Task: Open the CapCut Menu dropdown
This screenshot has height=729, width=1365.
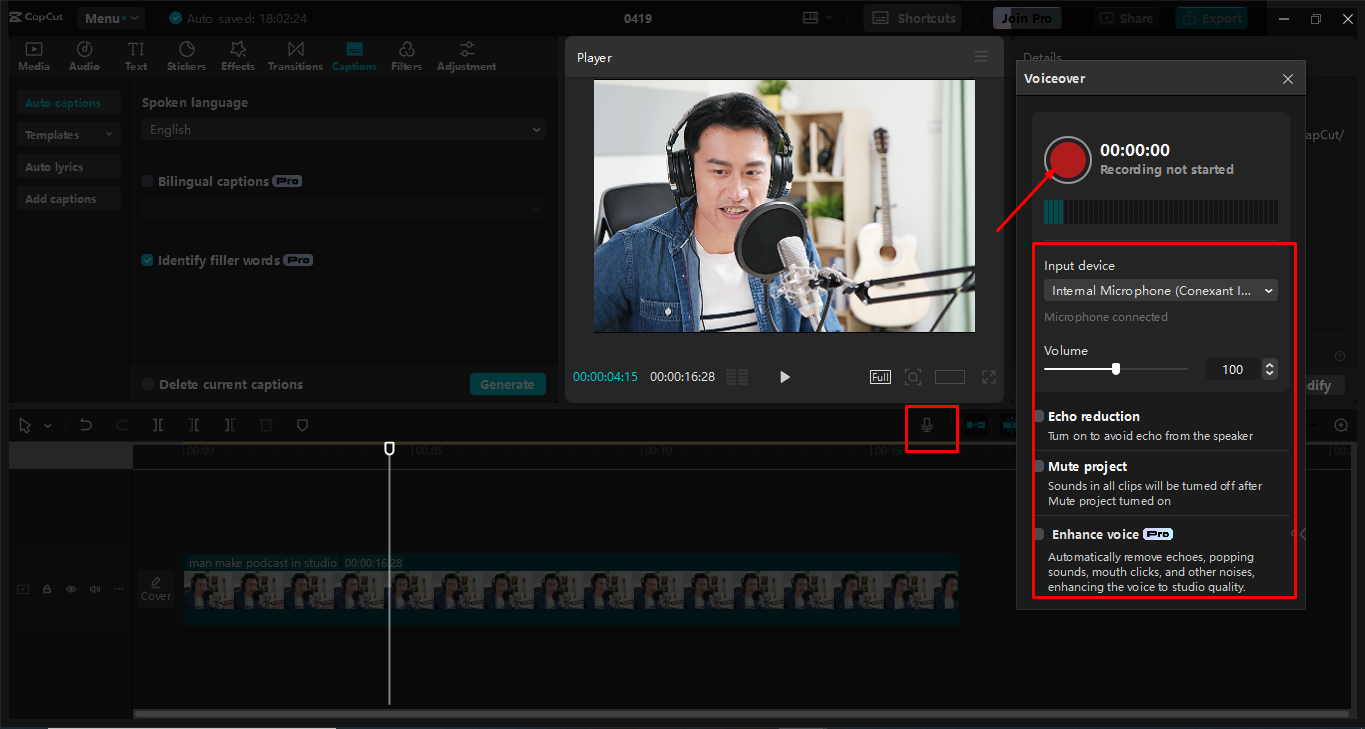Action: click(110, 18)
